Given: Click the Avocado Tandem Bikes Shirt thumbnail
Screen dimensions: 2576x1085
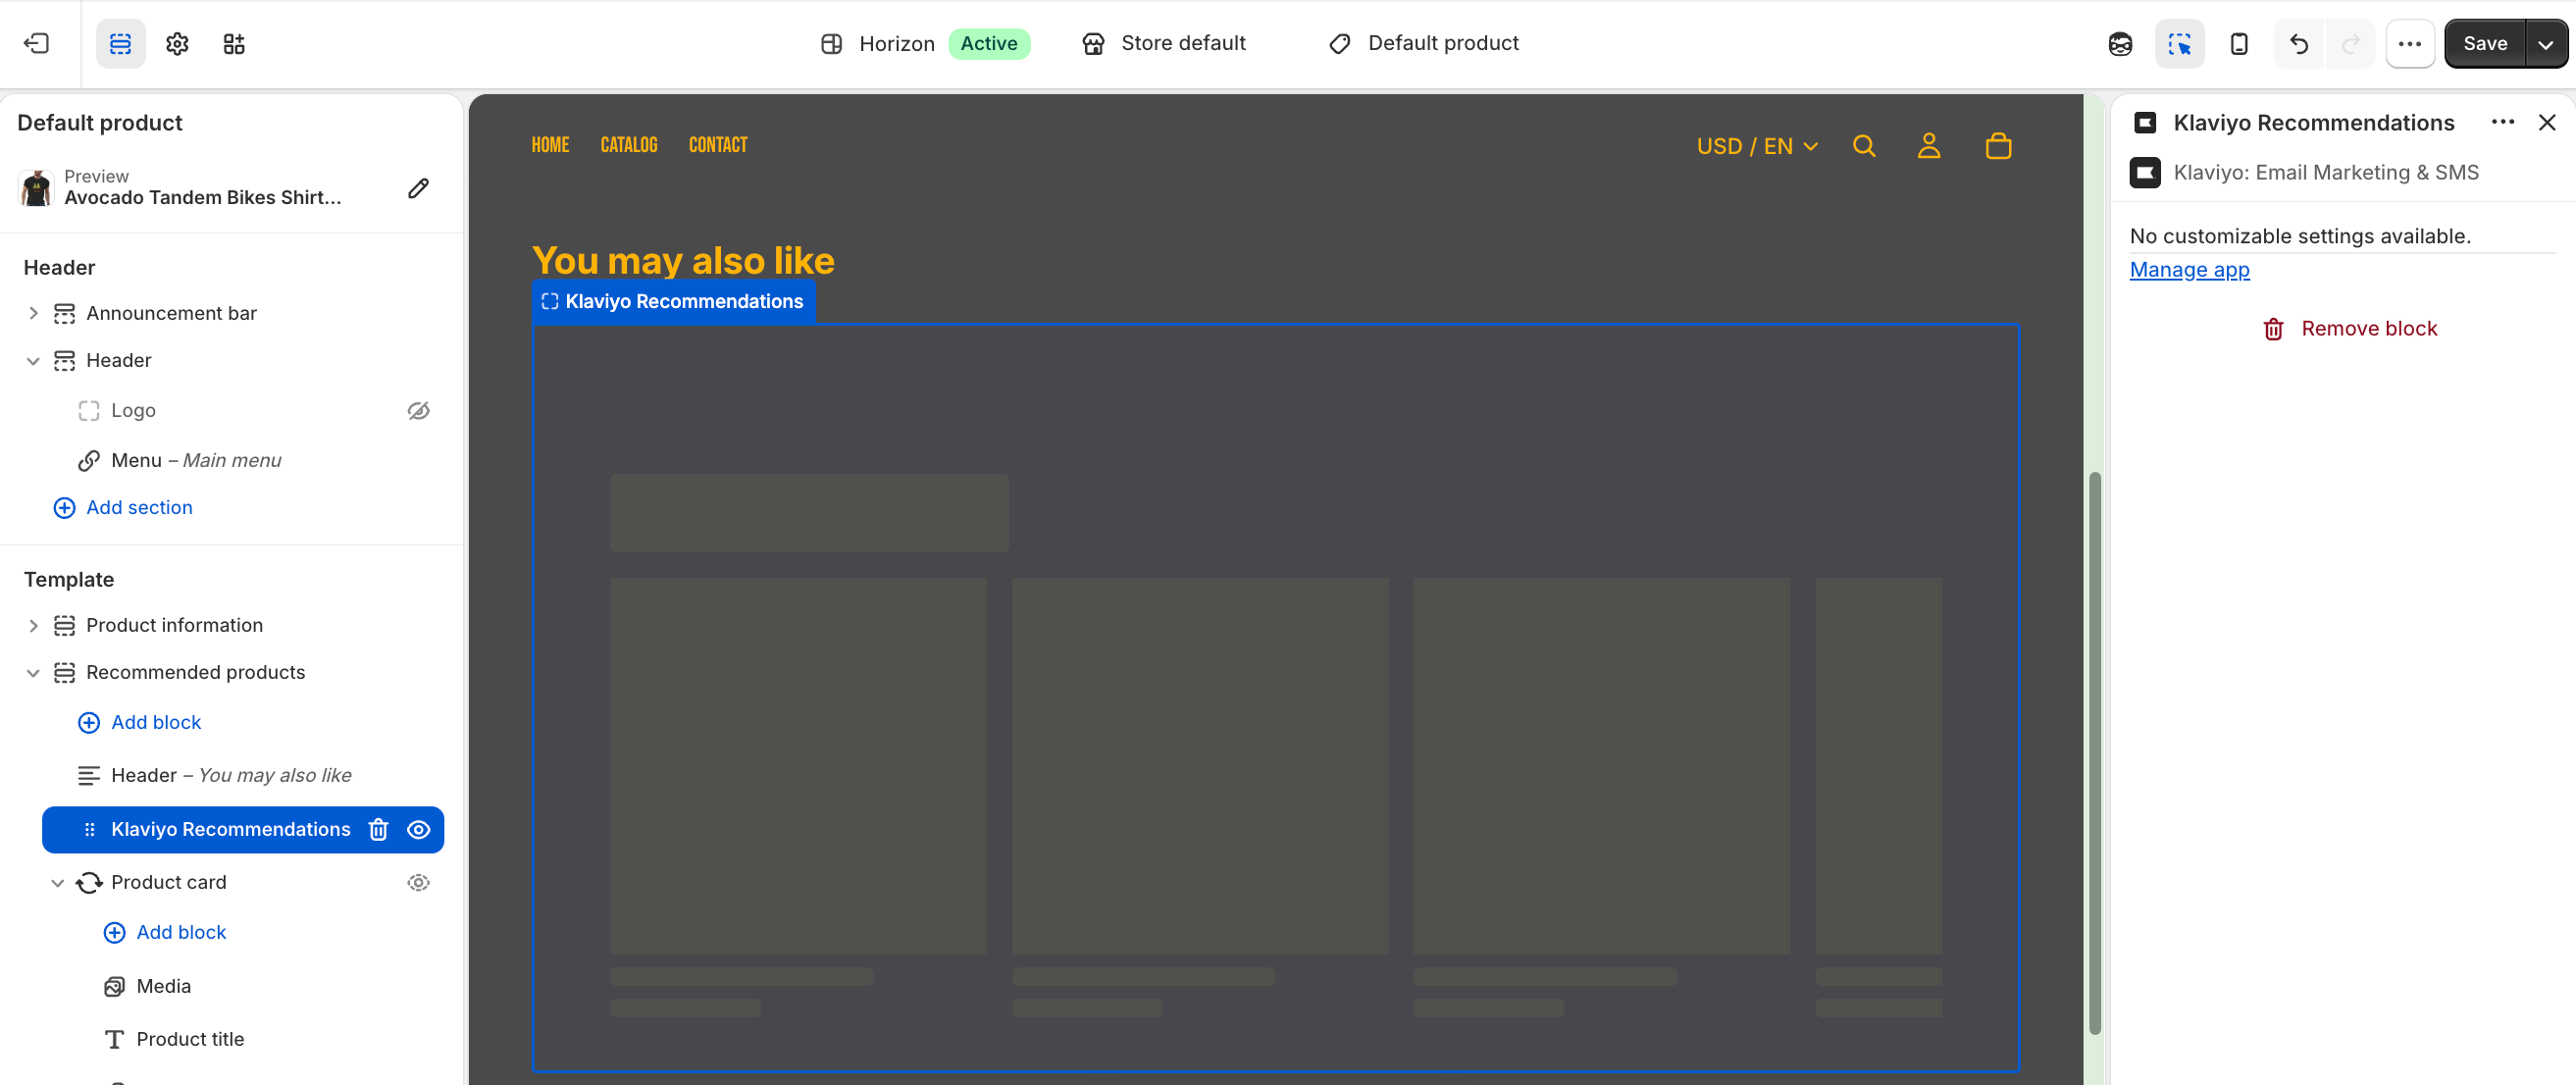Looking at the screenshot, I should tap(37, 187).
